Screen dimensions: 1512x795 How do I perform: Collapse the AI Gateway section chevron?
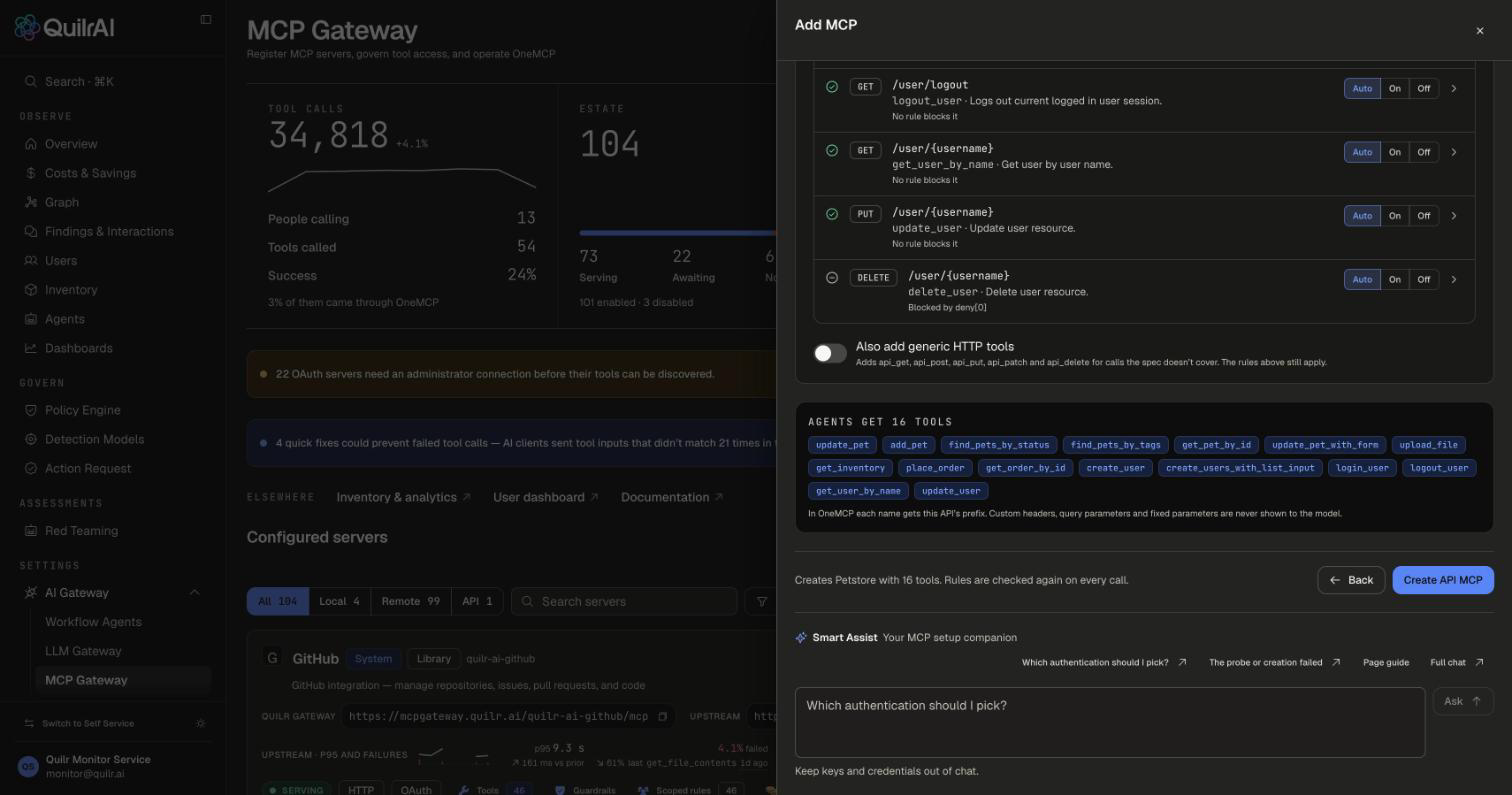coord(194,593)
